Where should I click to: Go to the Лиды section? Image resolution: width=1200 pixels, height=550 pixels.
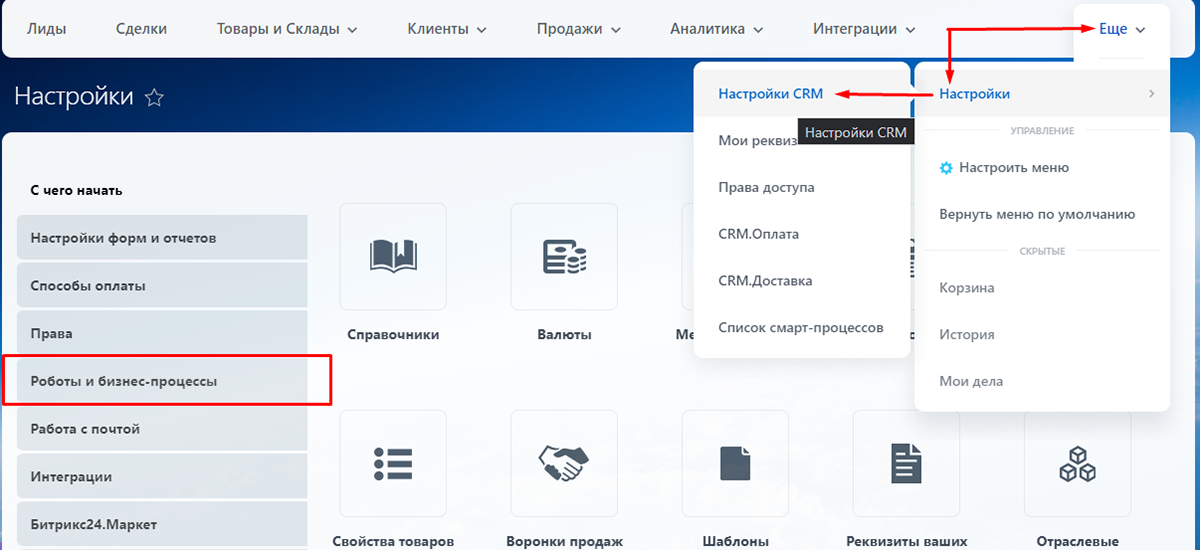coord(46,29)
